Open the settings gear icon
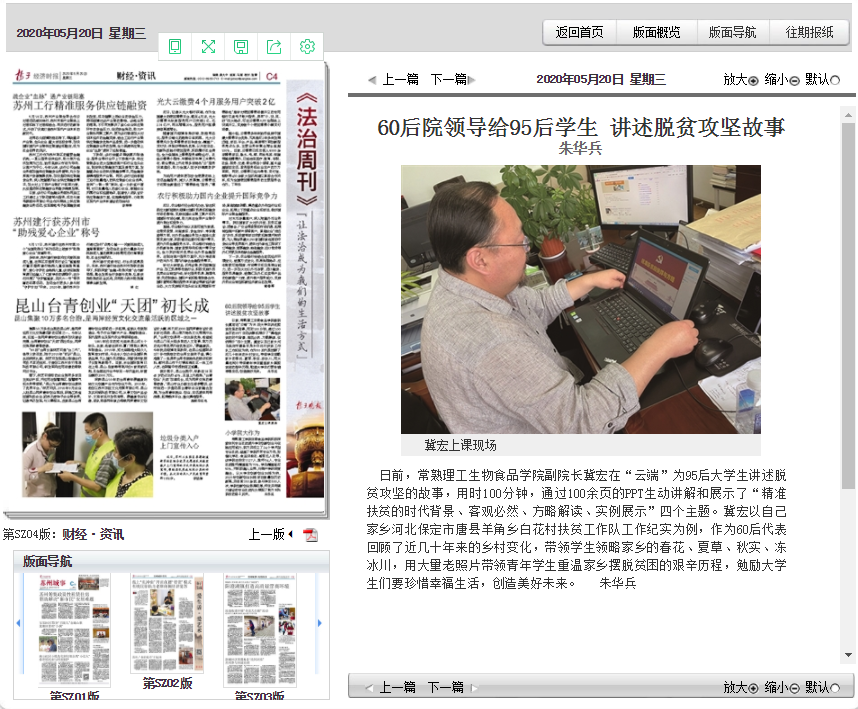 [x=307, y=47]
